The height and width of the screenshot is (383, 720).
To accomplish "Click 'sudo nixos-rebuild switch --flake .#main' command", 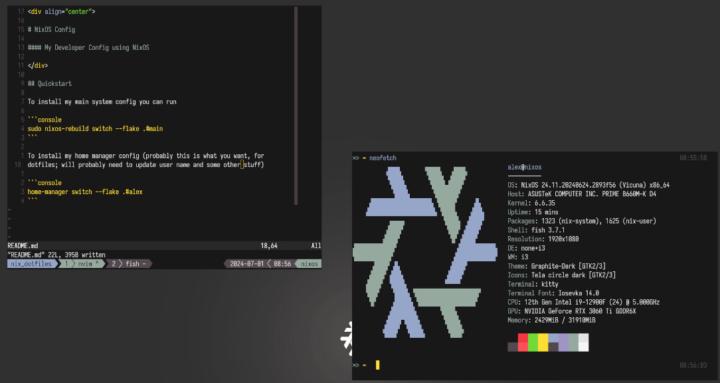I will click(x=95, y=129).
